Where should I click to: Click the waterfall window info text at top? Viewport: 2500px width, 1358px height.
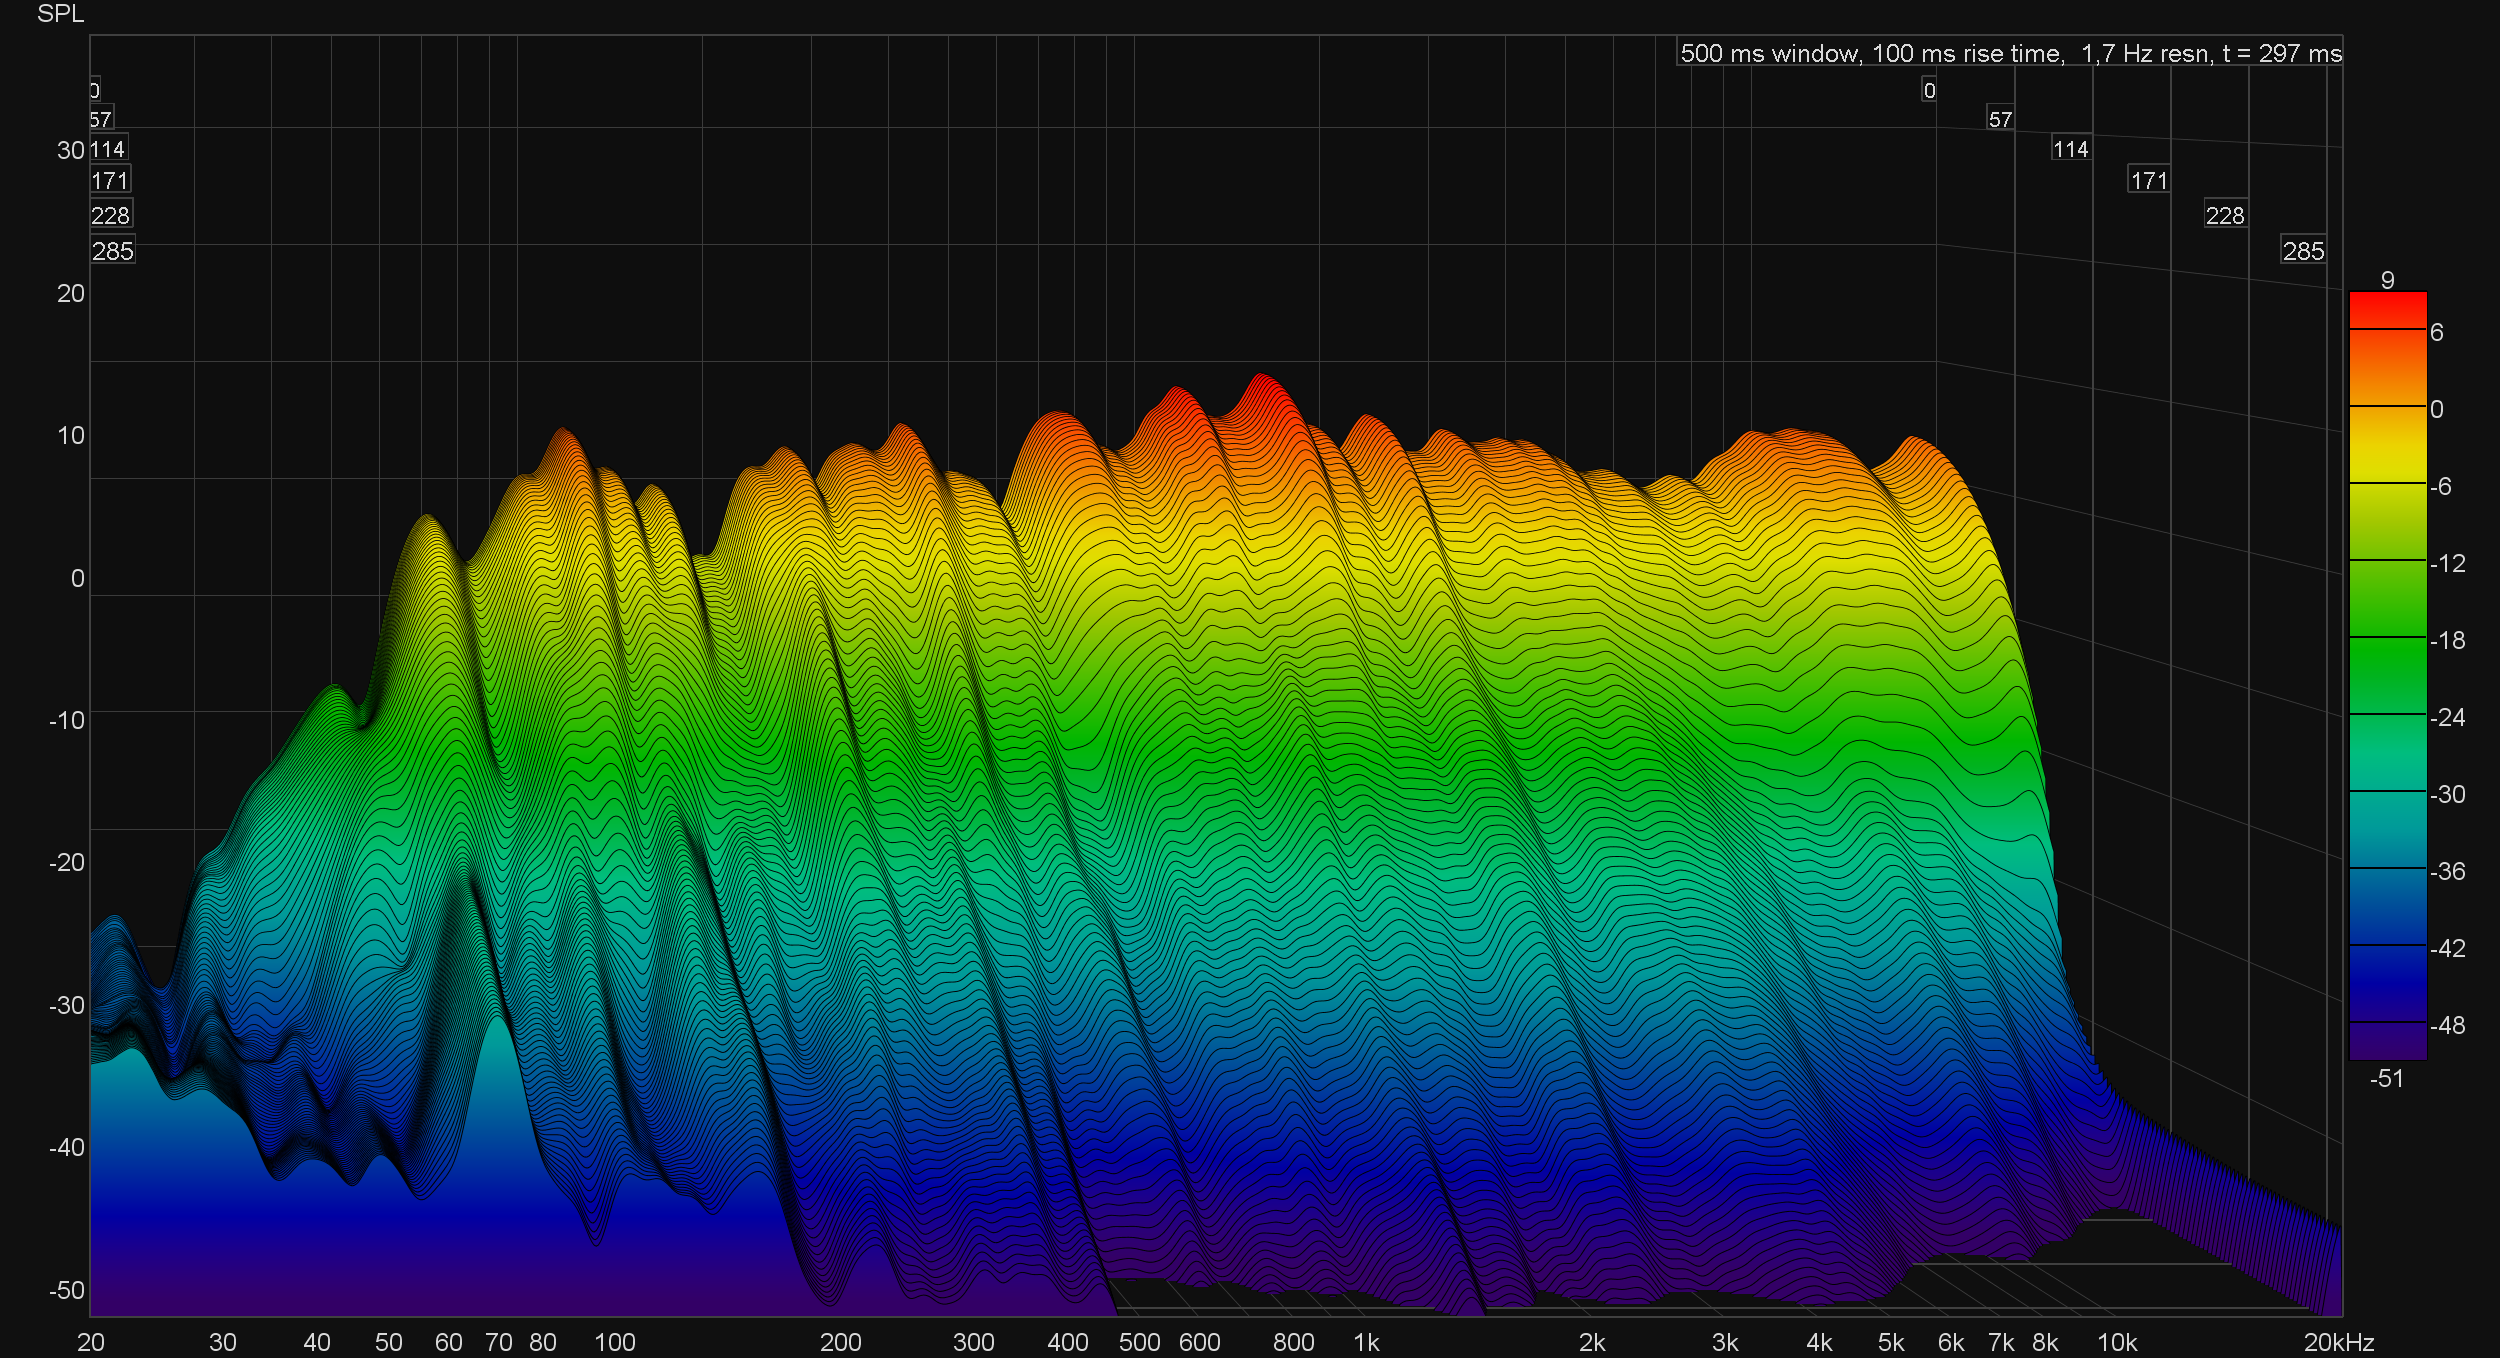[2009, 53]
